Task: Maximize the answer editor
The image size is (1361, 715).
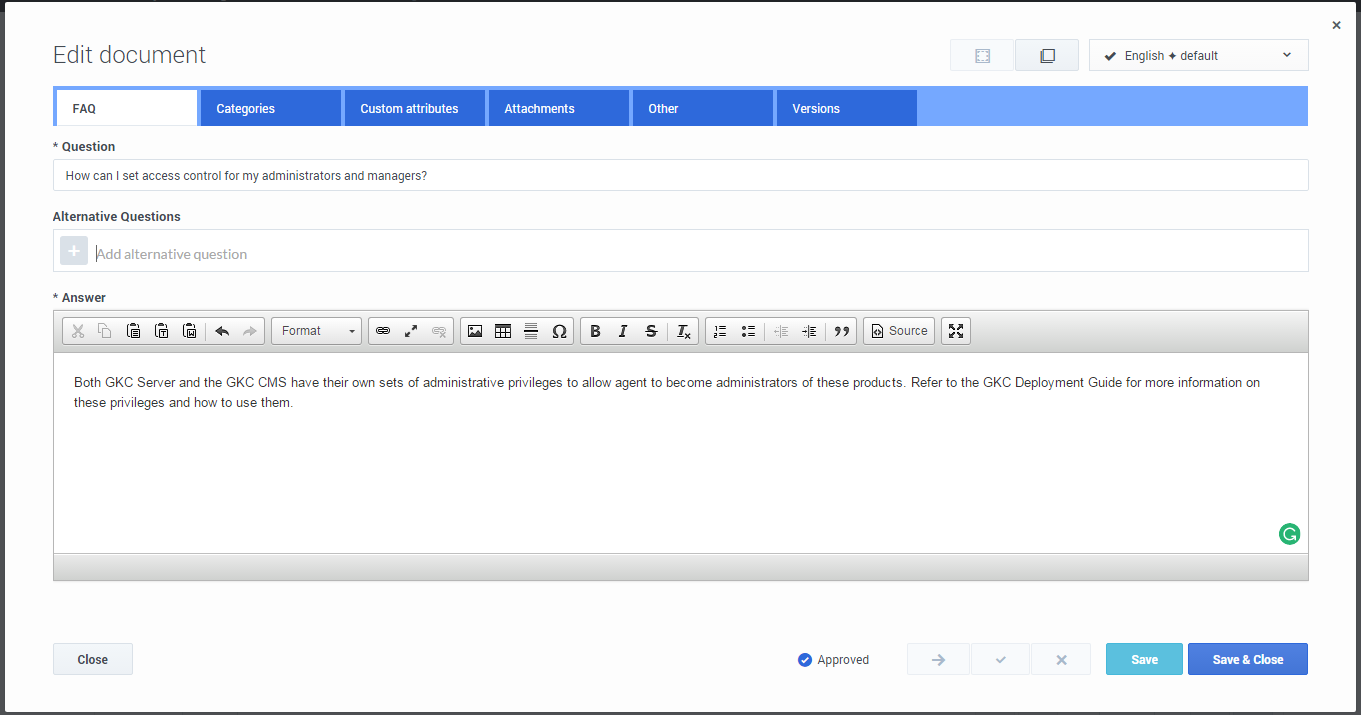Action: (956, 331)
